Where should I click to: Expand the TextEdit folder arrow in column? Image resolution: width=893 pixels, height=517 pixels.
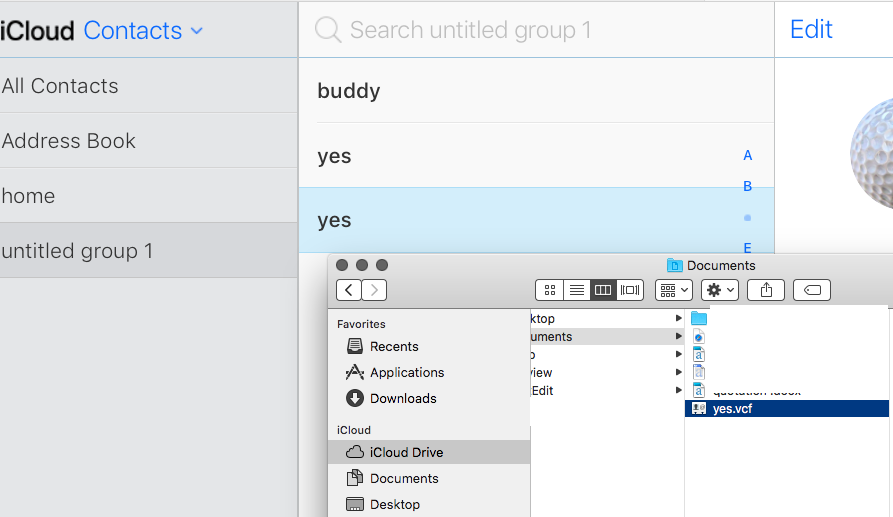coord(678,391)
